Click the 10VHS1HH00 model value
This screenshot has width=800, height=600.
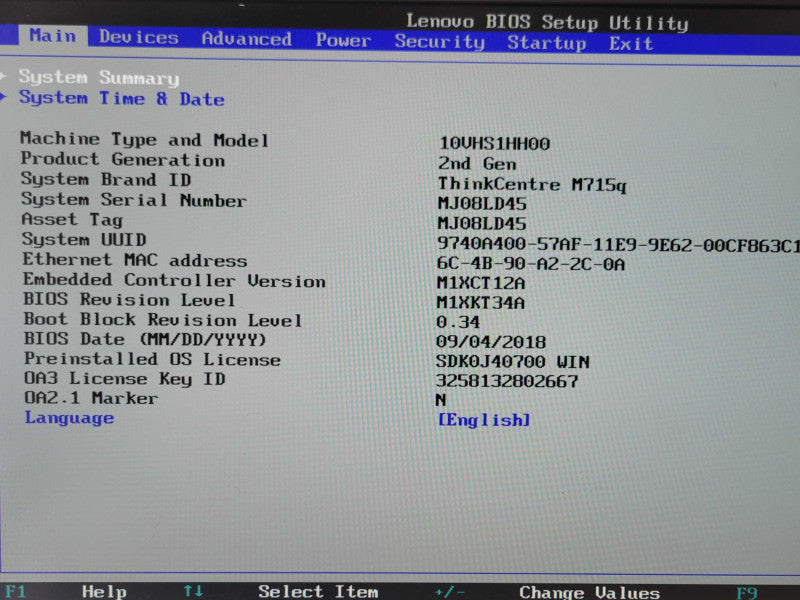pos(494,143)
